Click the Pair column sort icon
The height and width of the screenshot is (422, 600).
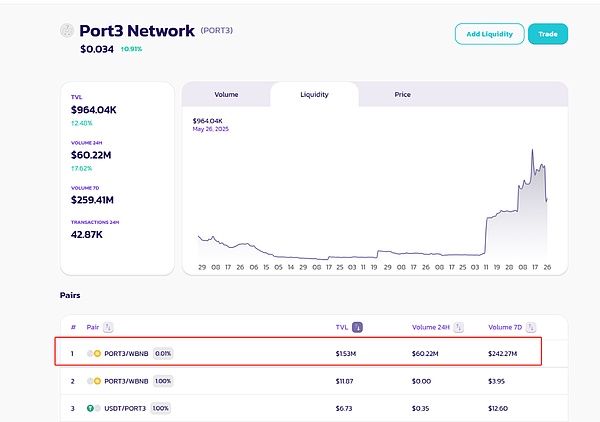pyautogui.click(x=108, y=327)
